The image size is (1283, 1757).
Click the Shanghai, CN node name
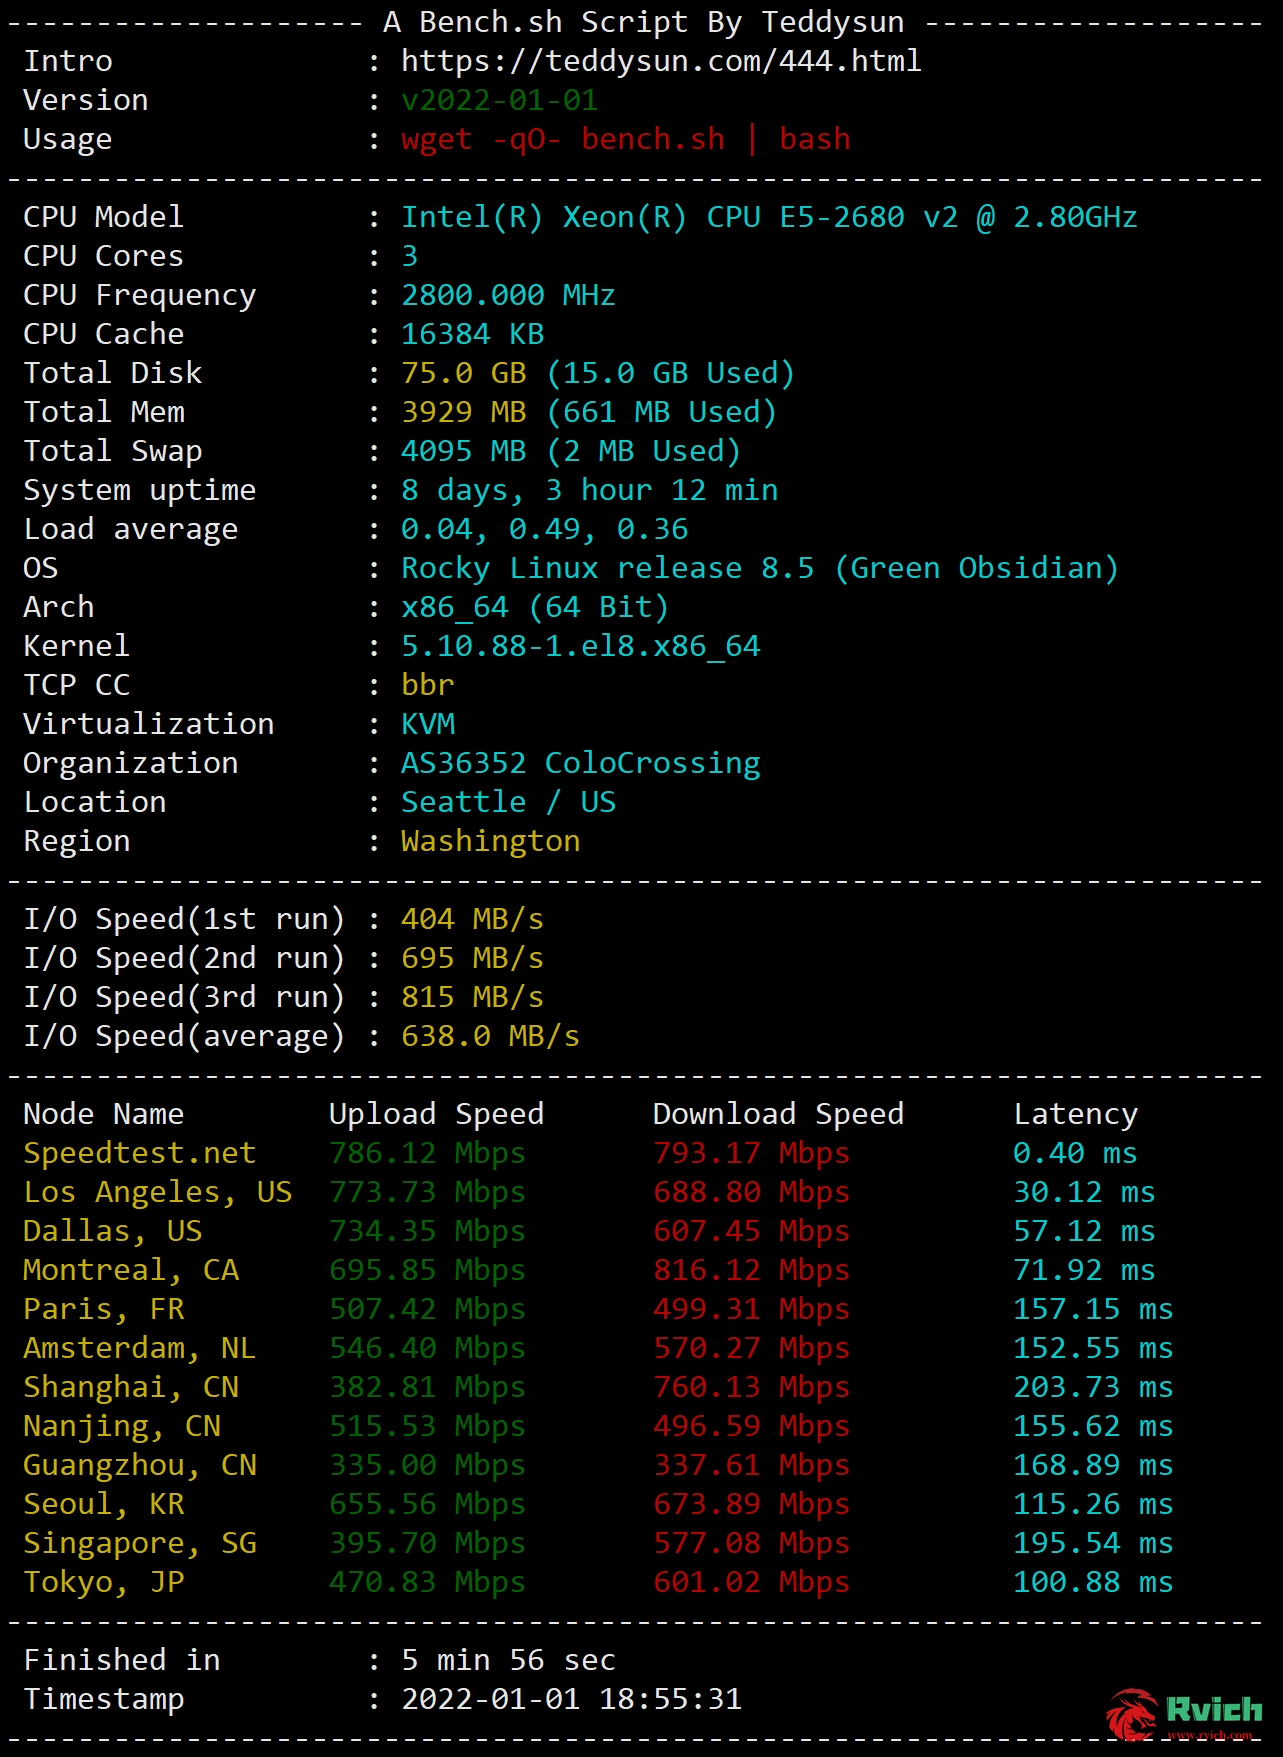130,1387
